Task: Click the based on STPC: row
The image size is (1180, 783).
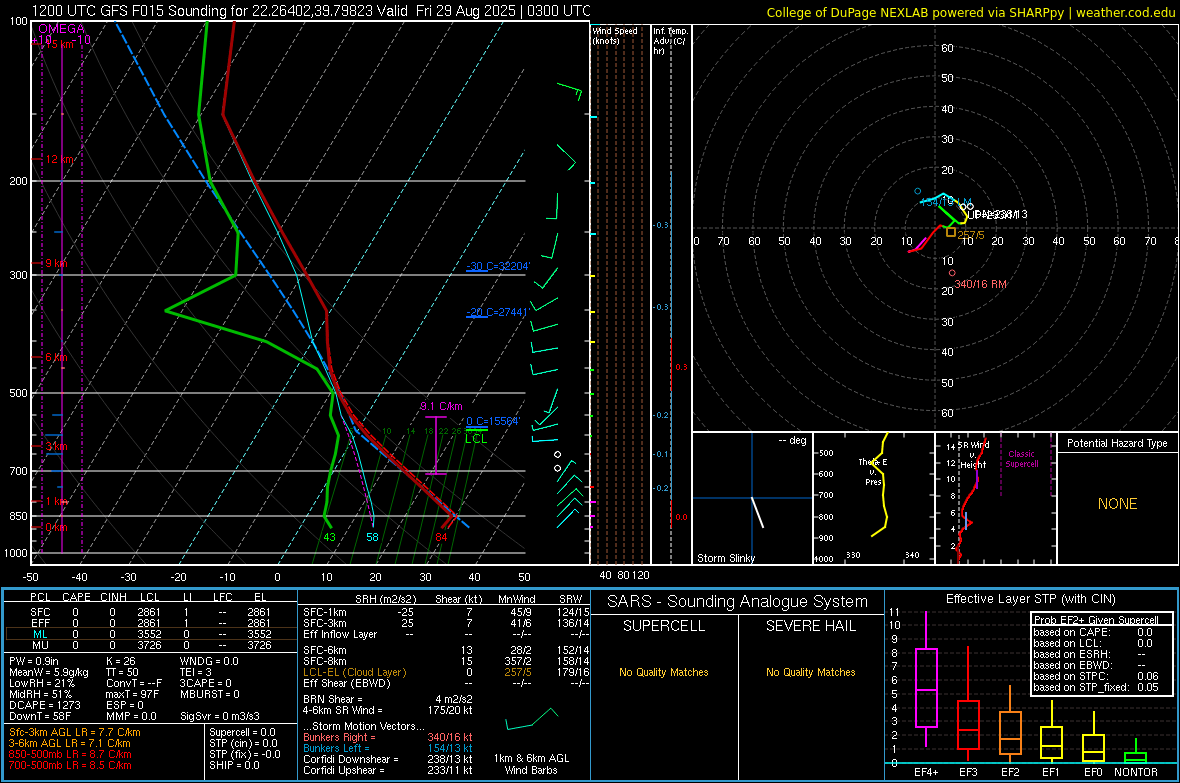Action: click(1096, 676)
